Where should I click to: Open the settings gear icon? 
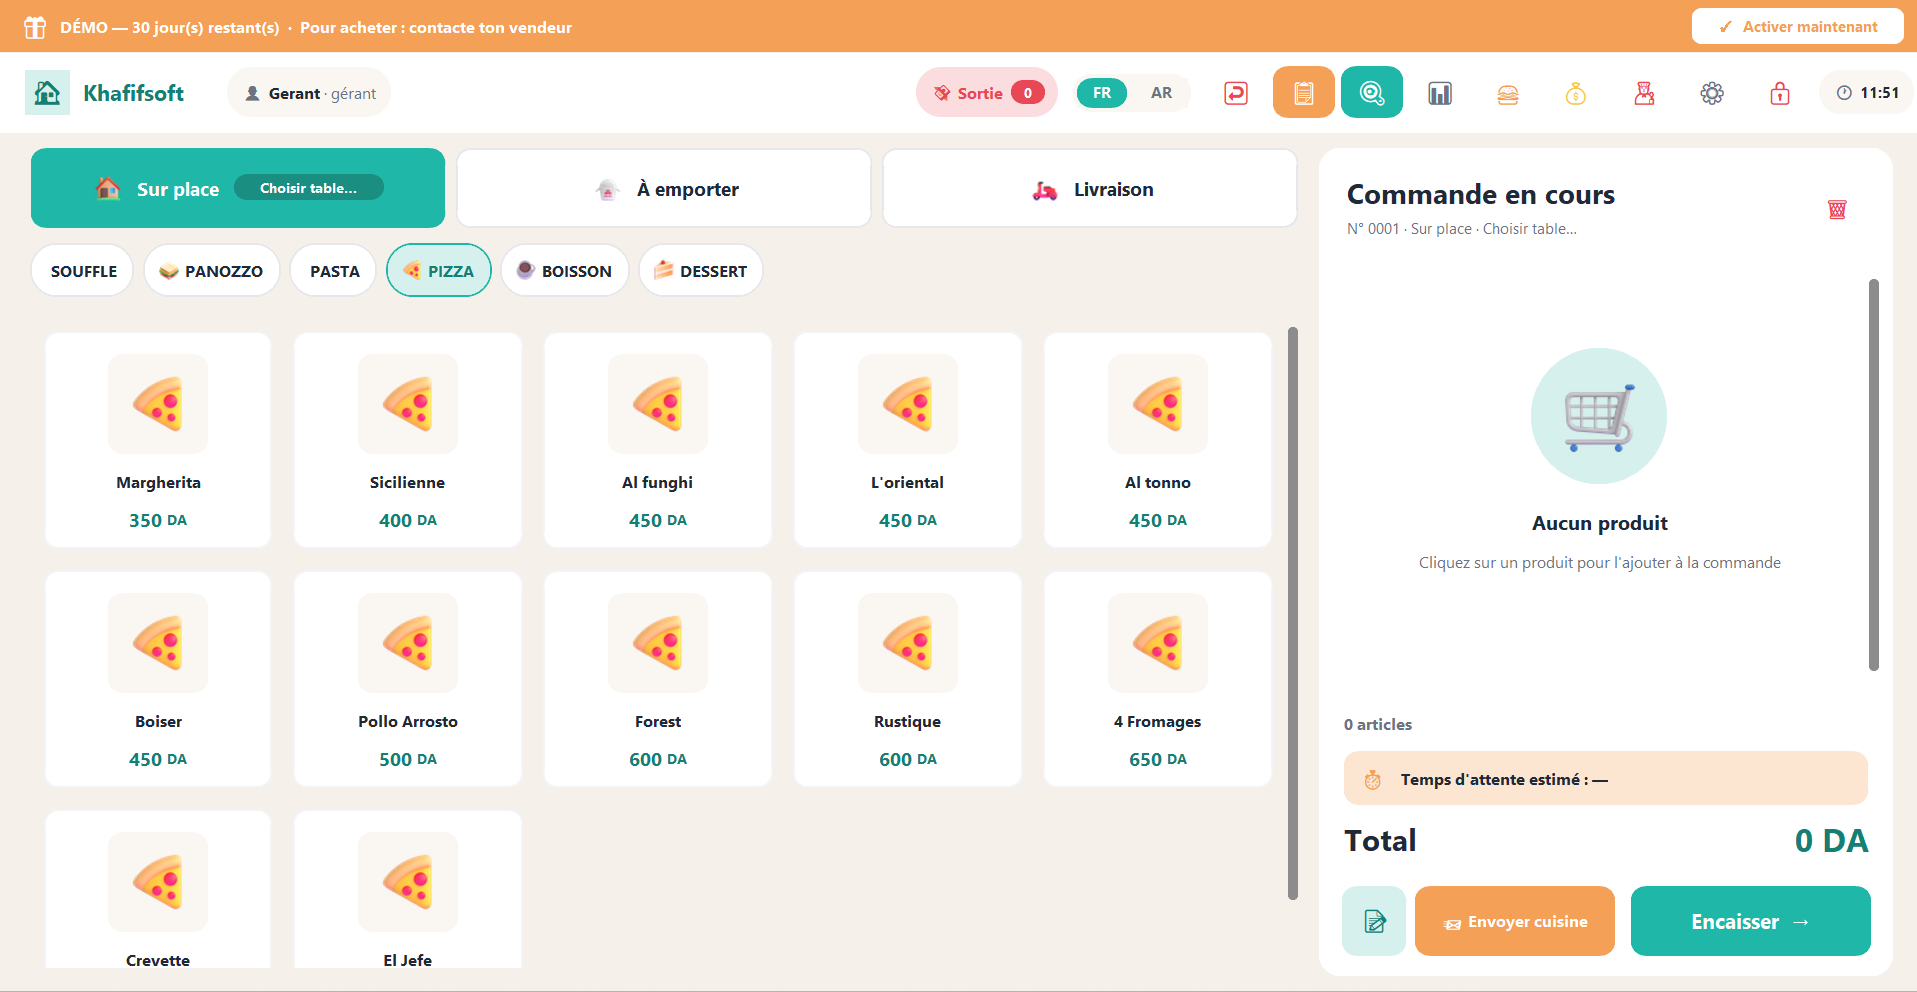(1712, 93)
